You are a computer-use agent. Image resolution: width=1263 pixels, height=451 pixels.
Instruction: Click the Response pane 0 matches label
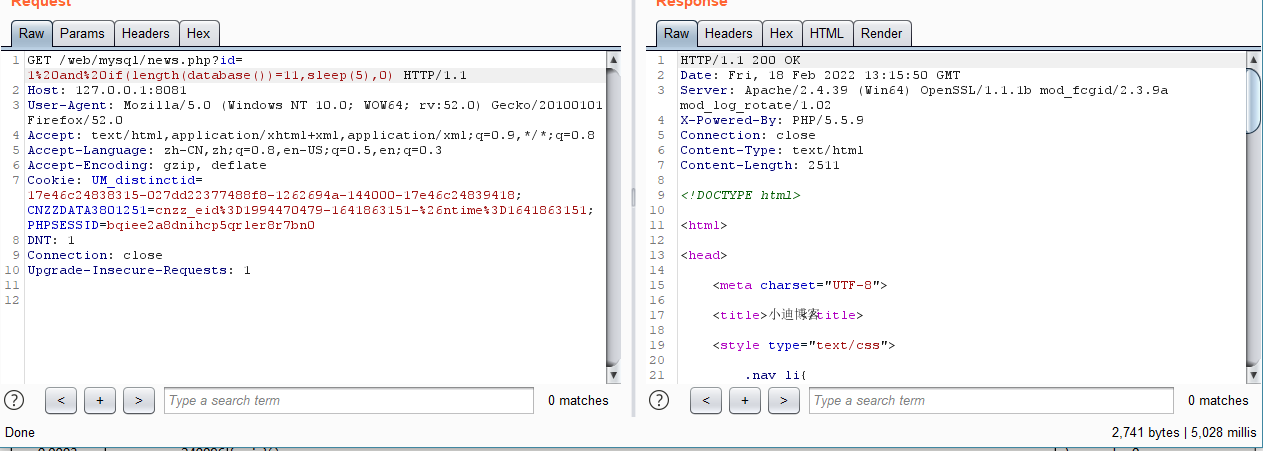pos(1218,400)
